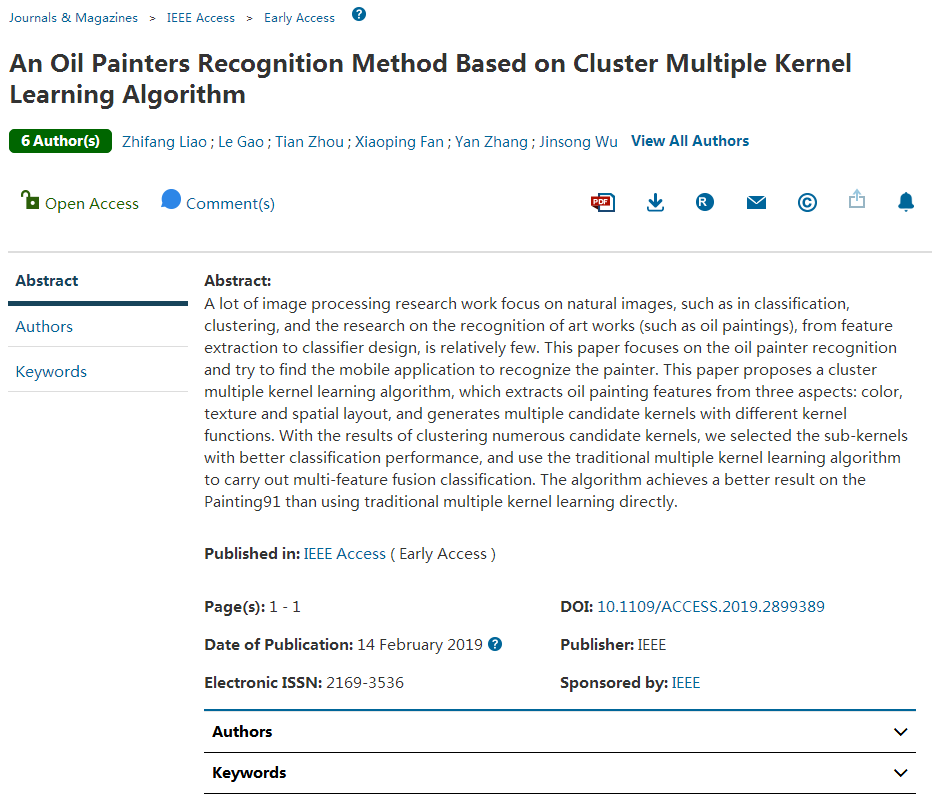
Task: Click the PDF download icon
Action: tap(602, 202)
